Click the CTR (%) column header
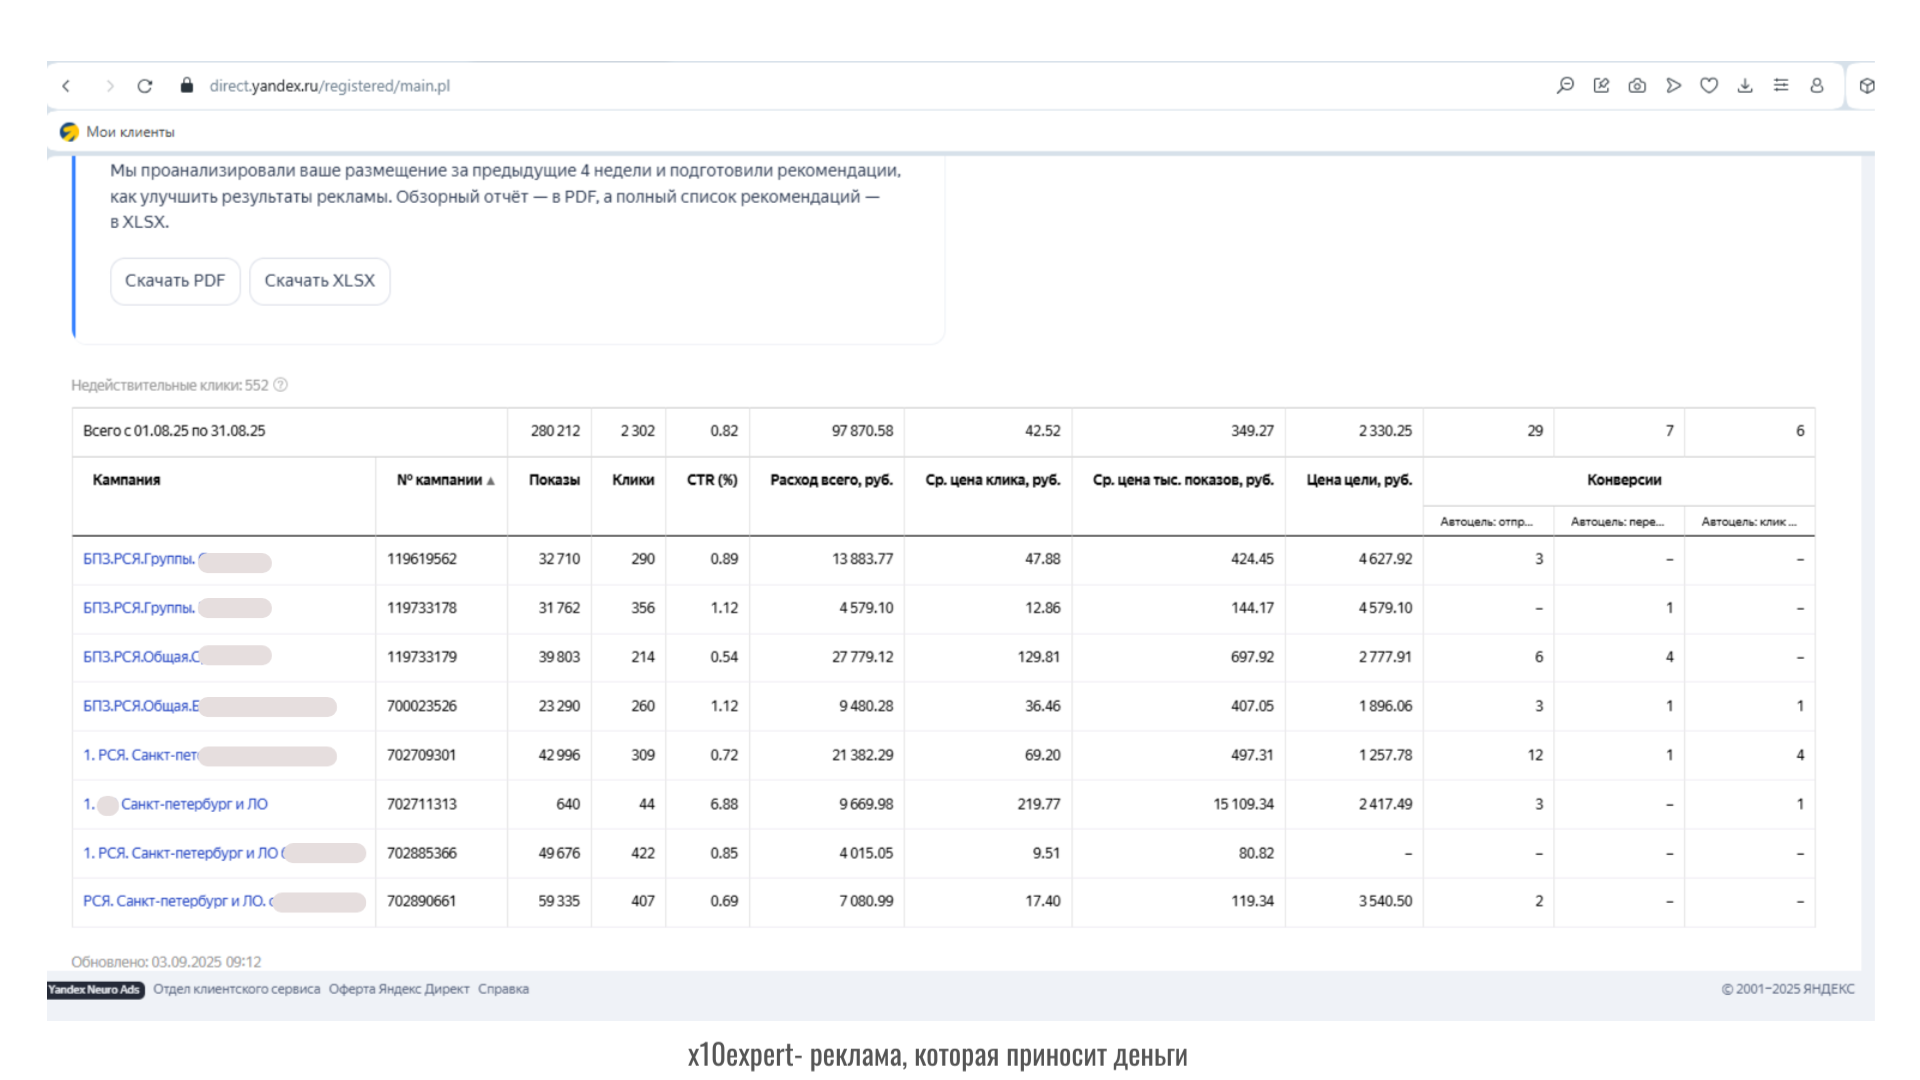The height and width of the screenshot is (1080, 1920). pos(712,480)
